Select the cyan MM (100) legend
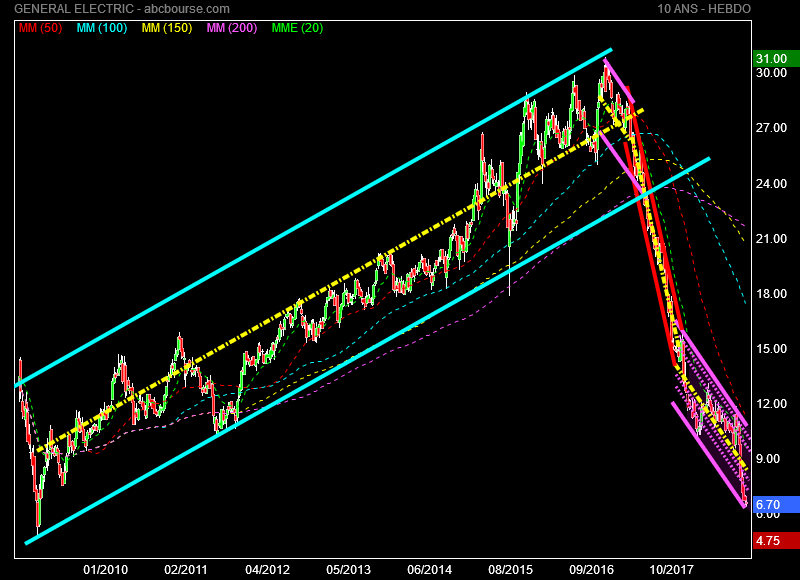 pos(102,28)
